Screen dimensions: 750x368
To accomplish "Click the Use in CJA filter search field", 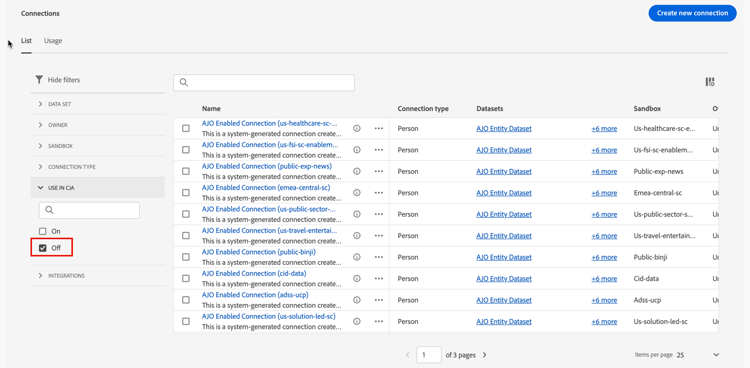I will coord(89,210).
